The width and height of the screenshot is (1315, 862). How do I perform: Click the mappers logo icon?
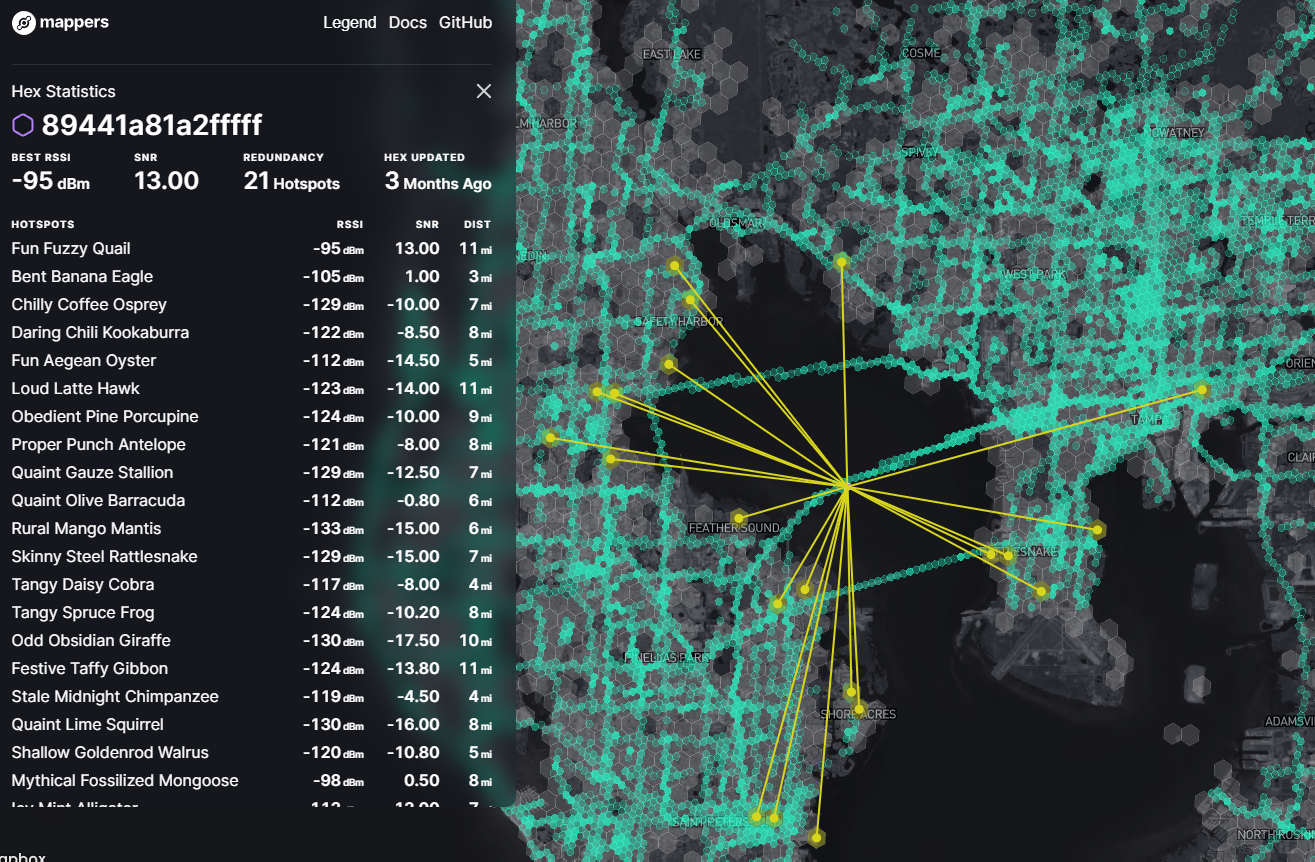point(24,22)
